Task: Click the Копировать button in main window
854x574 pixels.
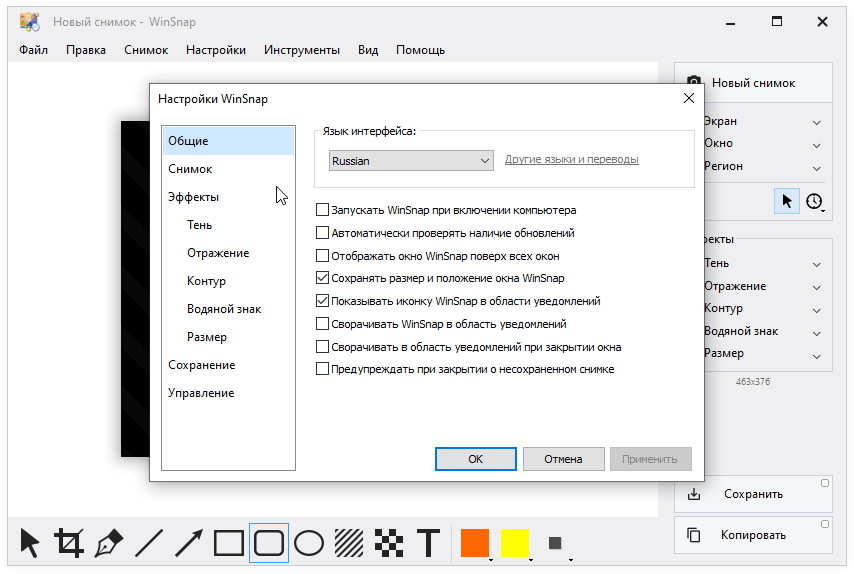Action: (x=753, y=535)
